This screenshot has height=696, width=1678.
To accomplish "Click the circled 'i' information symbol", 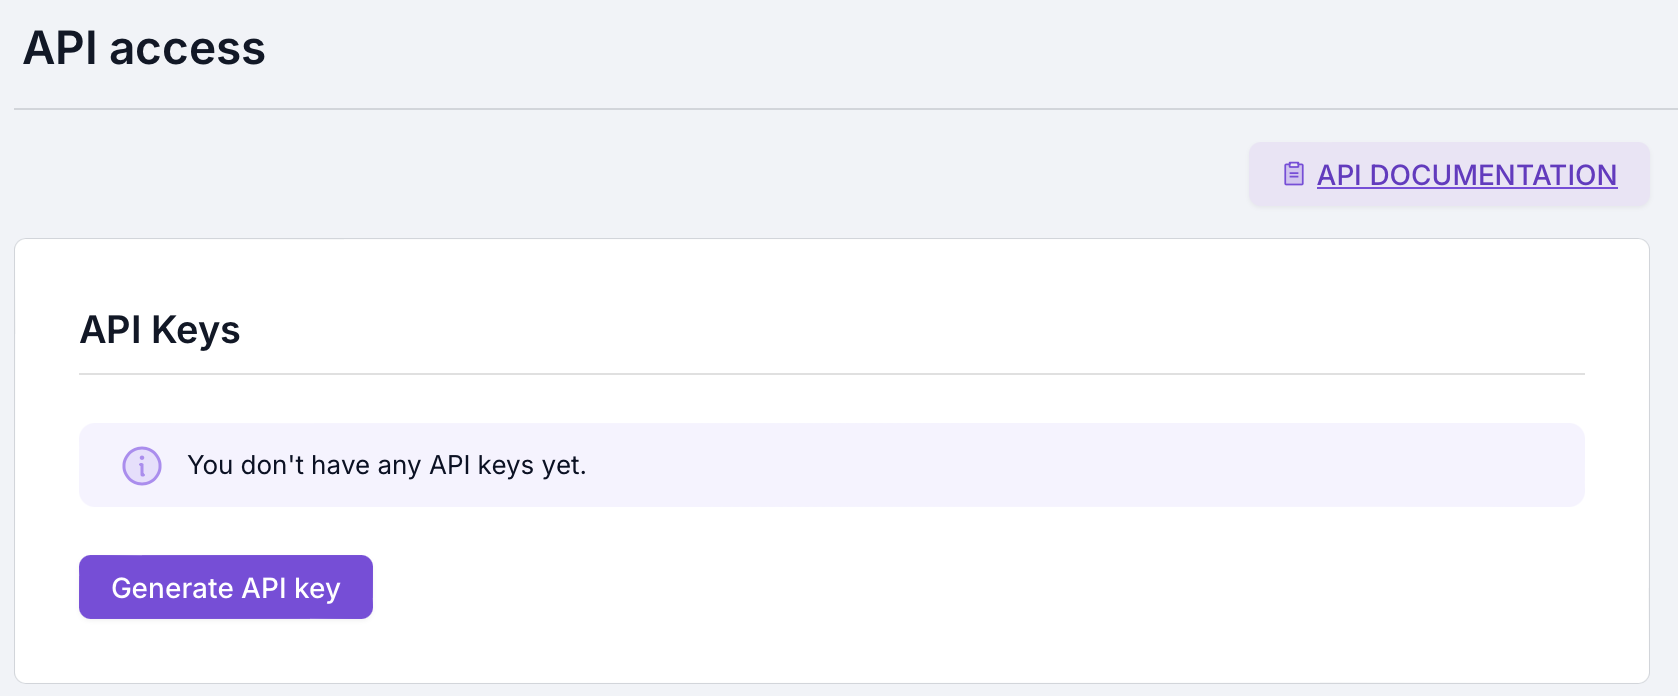I will (x=142, y=466).
